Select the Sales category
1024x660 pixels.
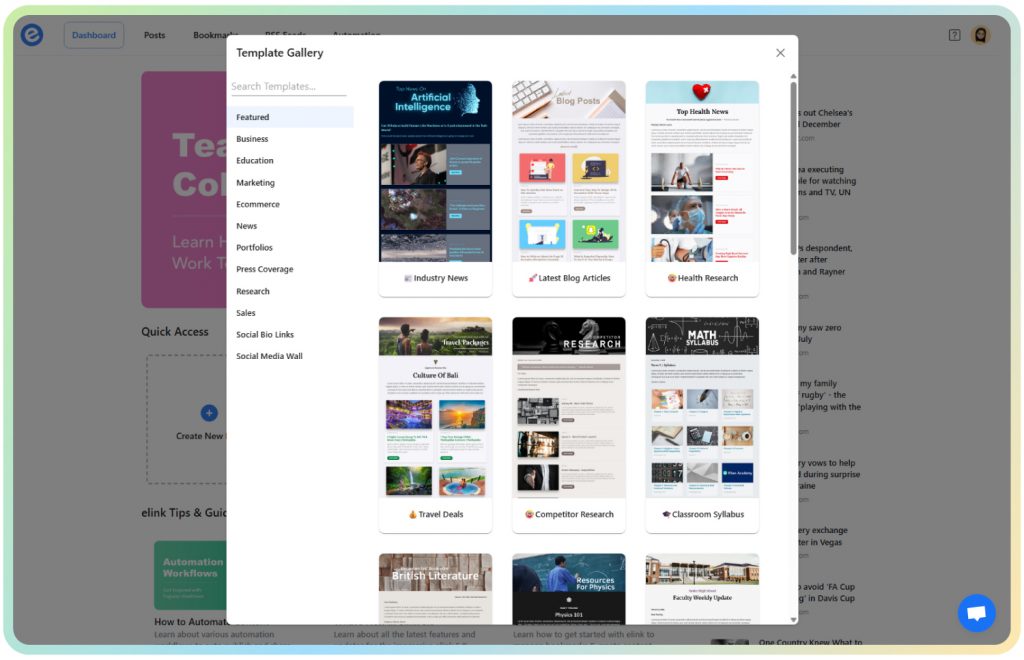click(x=246, y=313)
